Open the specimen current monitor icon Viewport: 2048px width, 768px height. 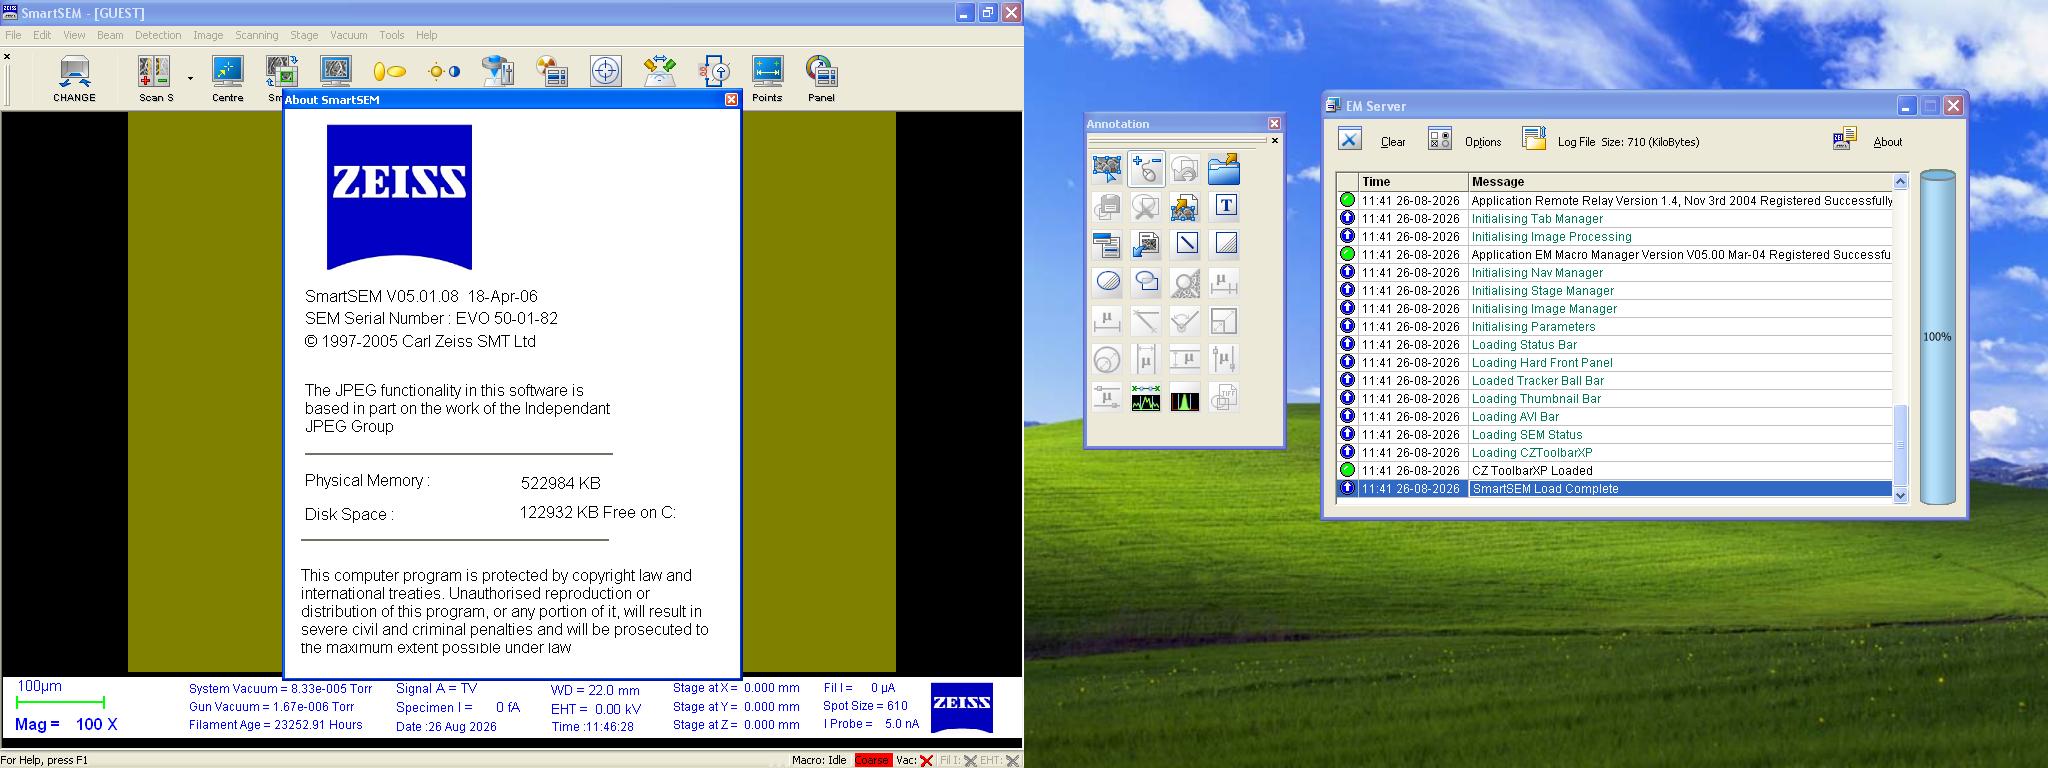pyautogui.click(x=714, y=71)
